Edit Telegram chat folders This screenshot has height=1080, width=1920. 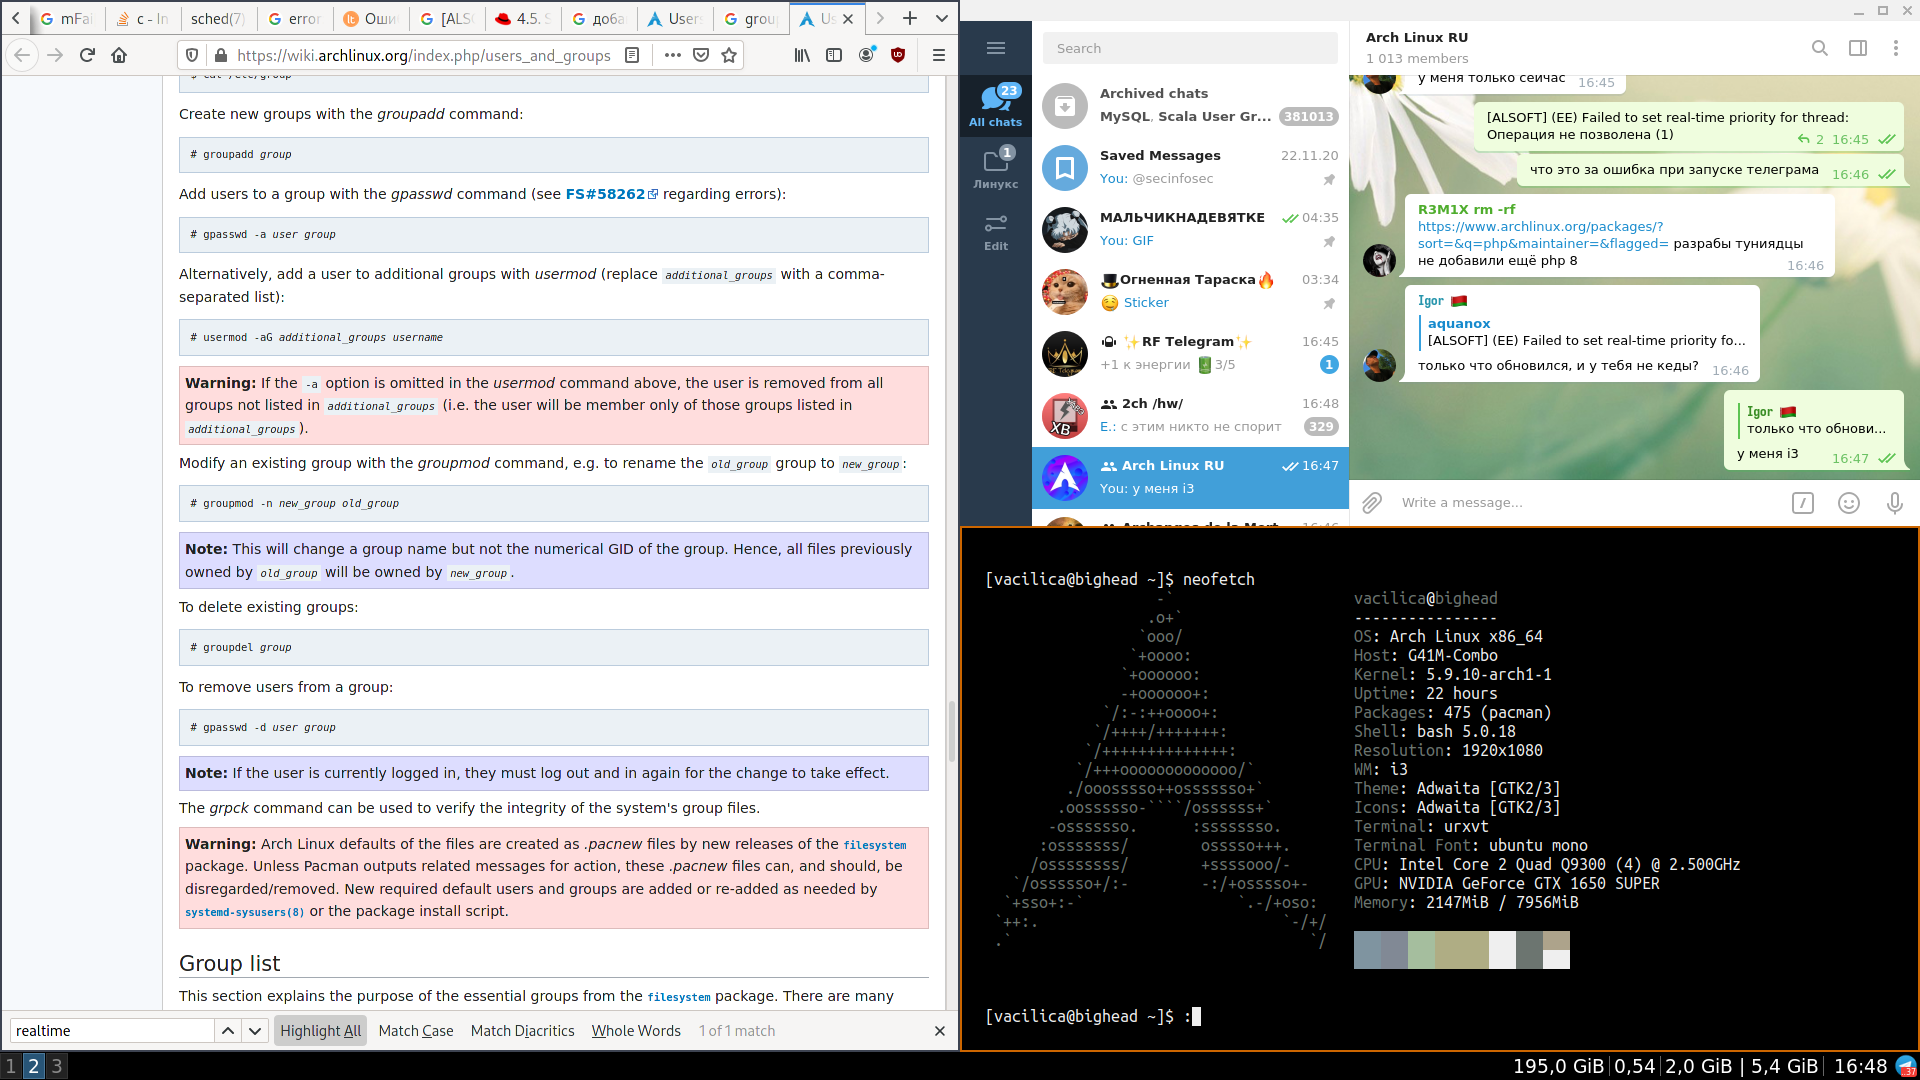tap(995, 233)
